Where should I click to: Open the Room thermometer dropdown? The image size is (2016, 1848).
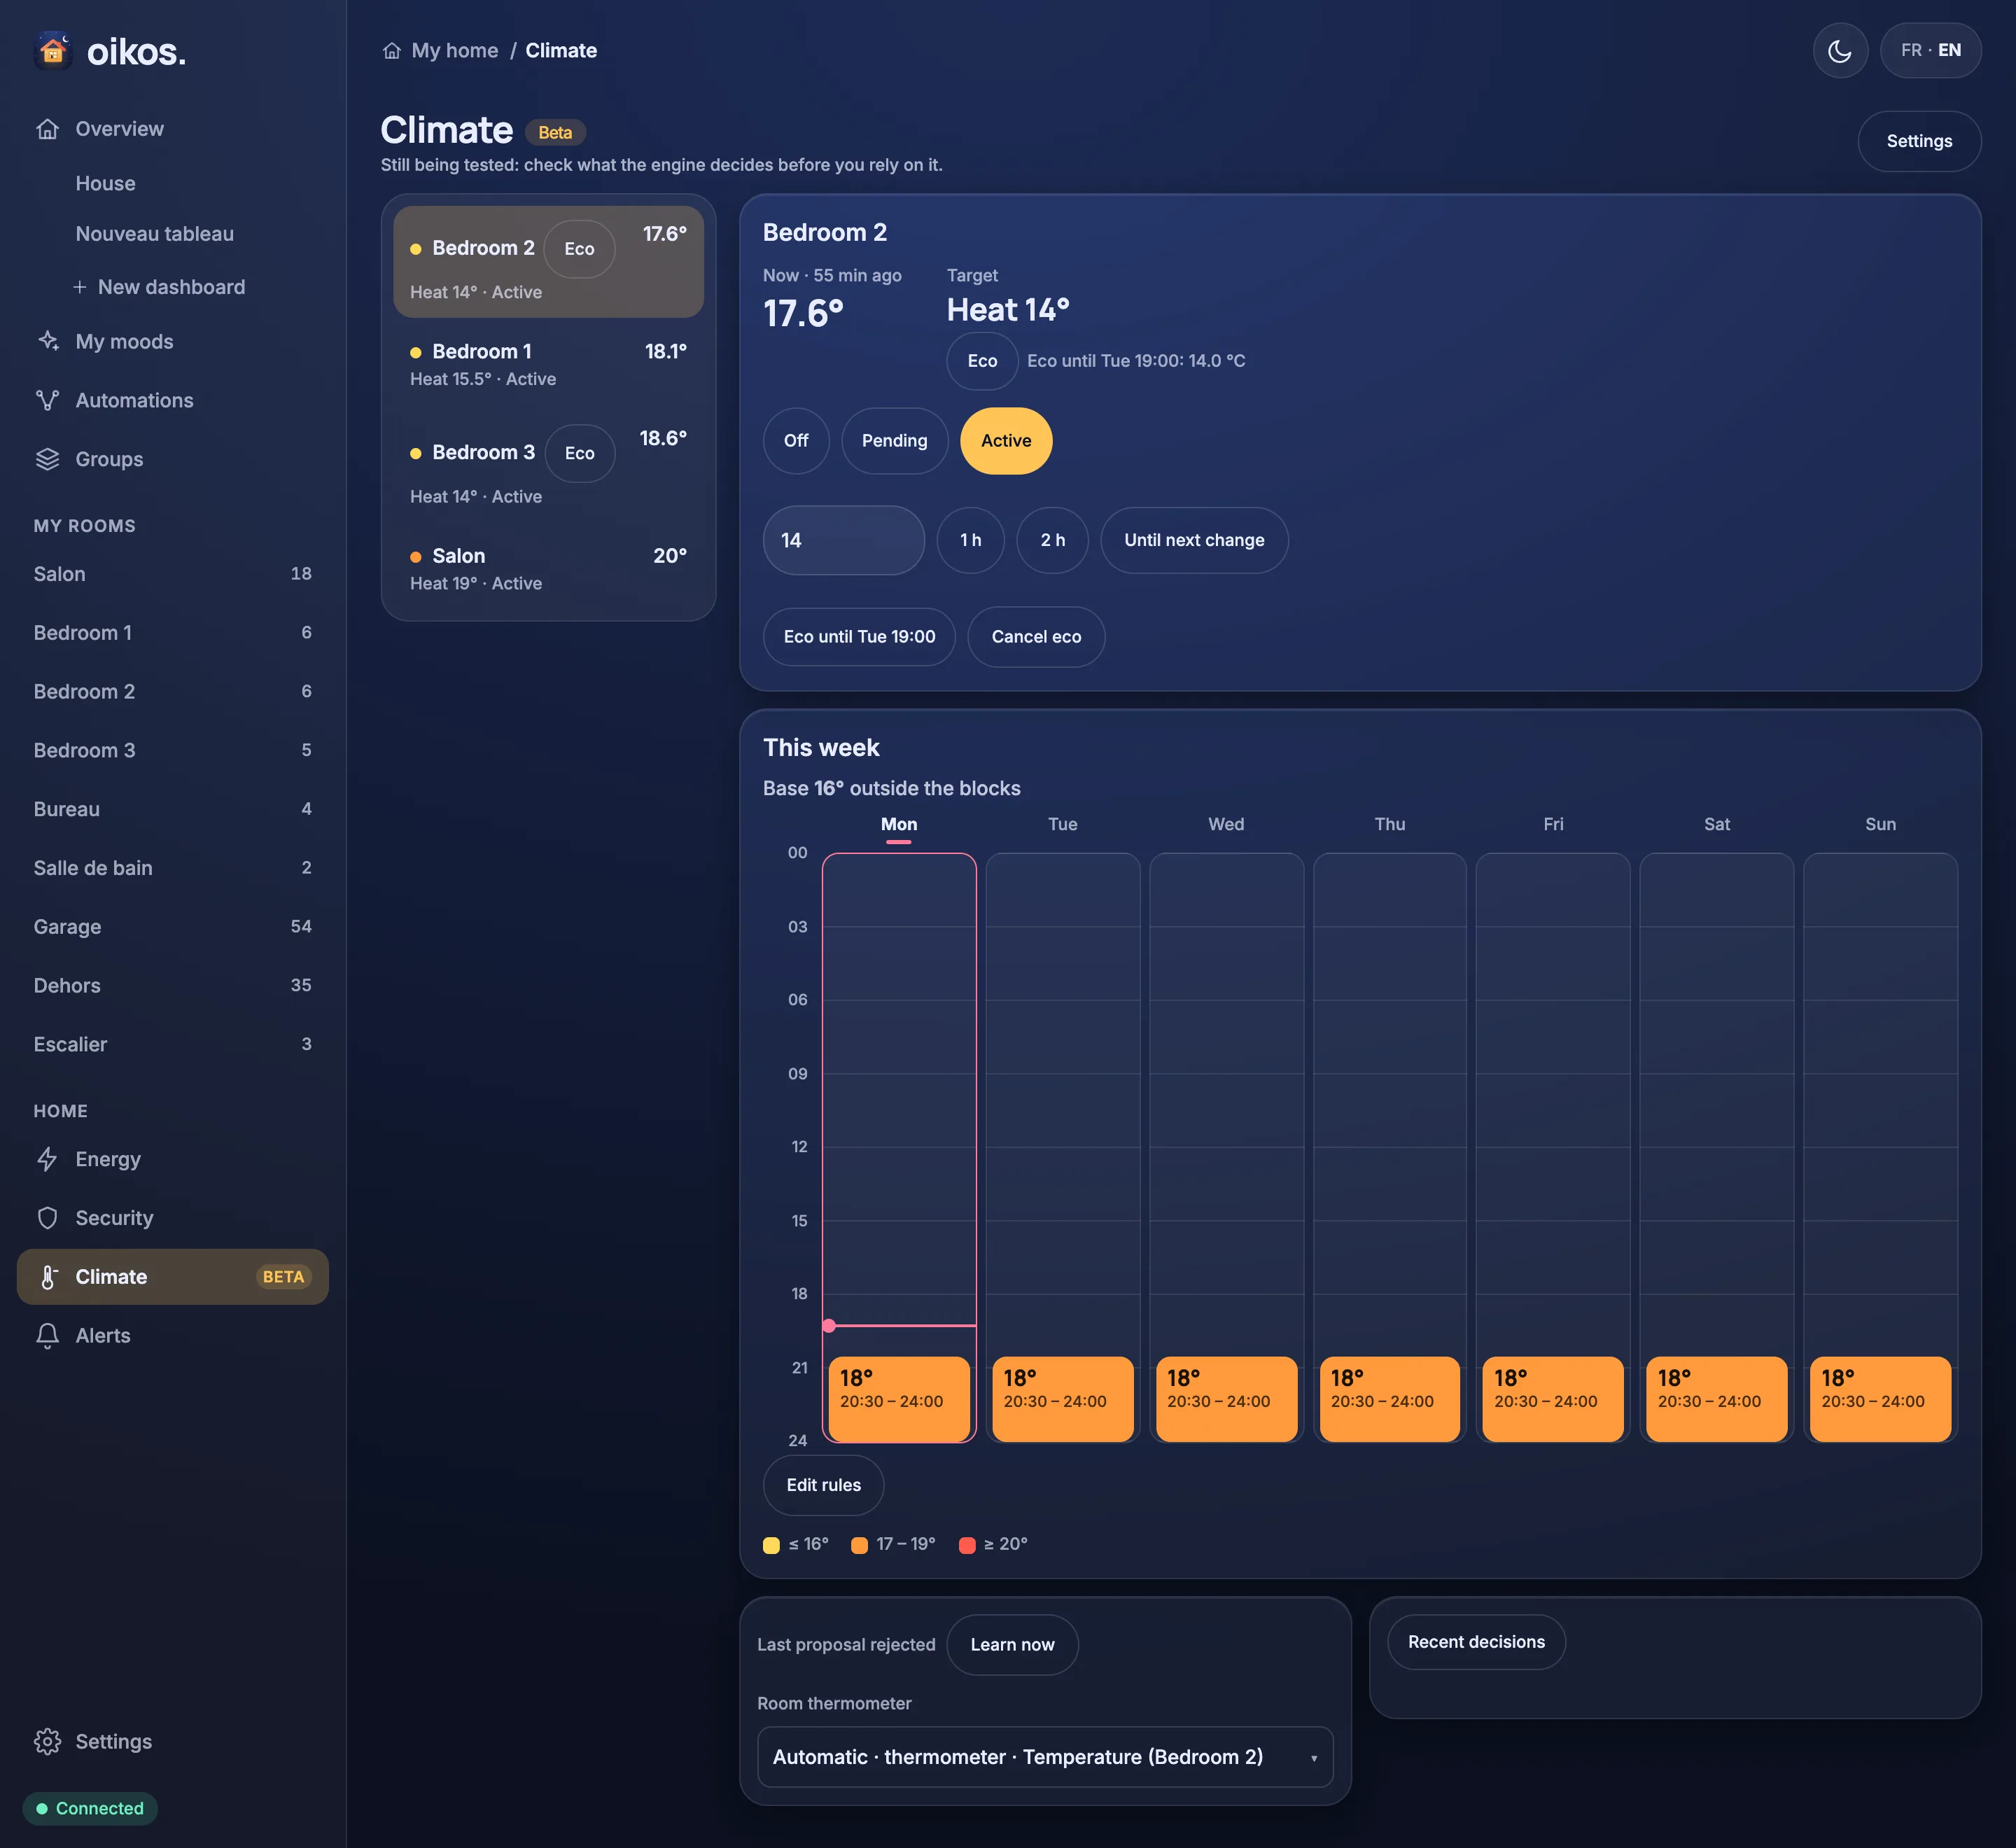[1045, 1757]
